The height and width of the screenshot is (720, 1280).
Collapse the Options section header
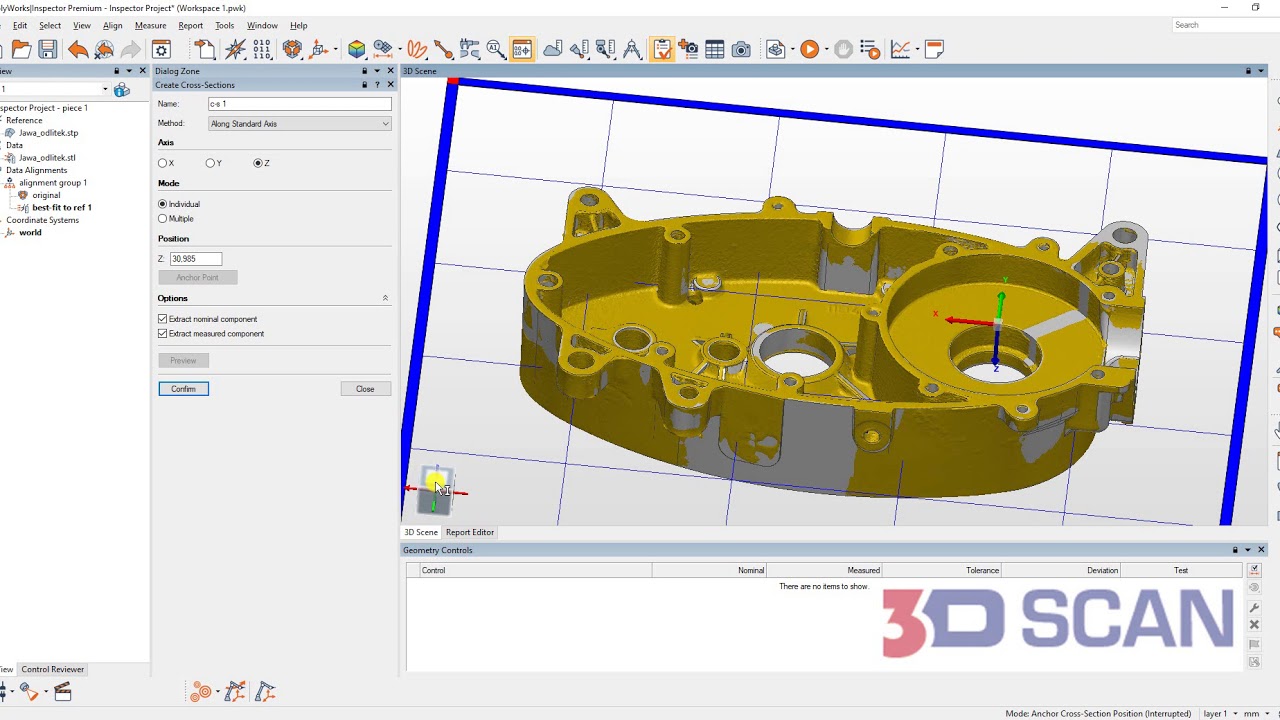click(x=385, y=297)
